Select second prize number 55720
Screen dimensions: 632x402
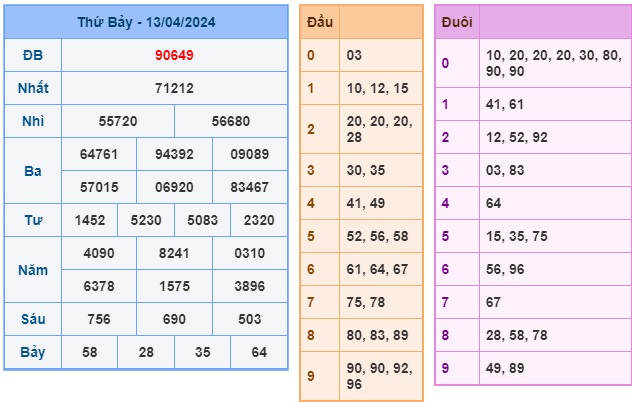coord(118,121)
